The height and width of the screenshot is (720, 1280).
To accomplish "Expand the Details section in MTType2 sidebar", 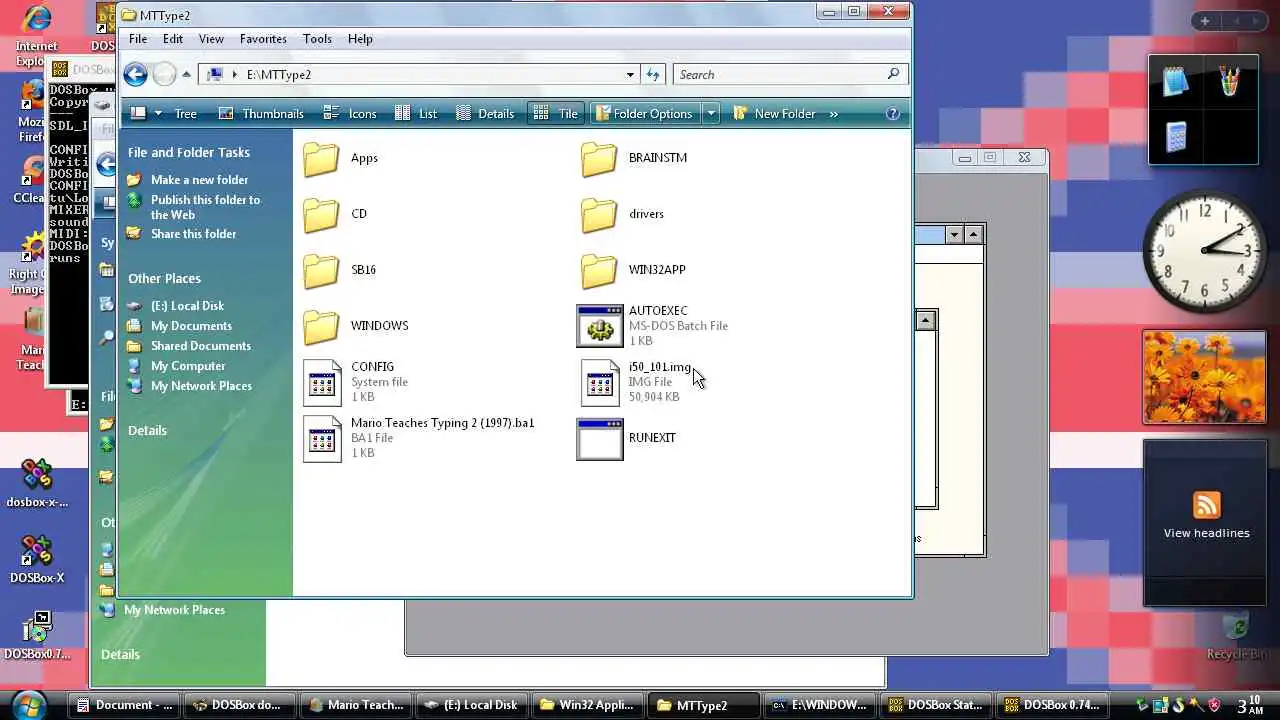I will coord(147,430).
